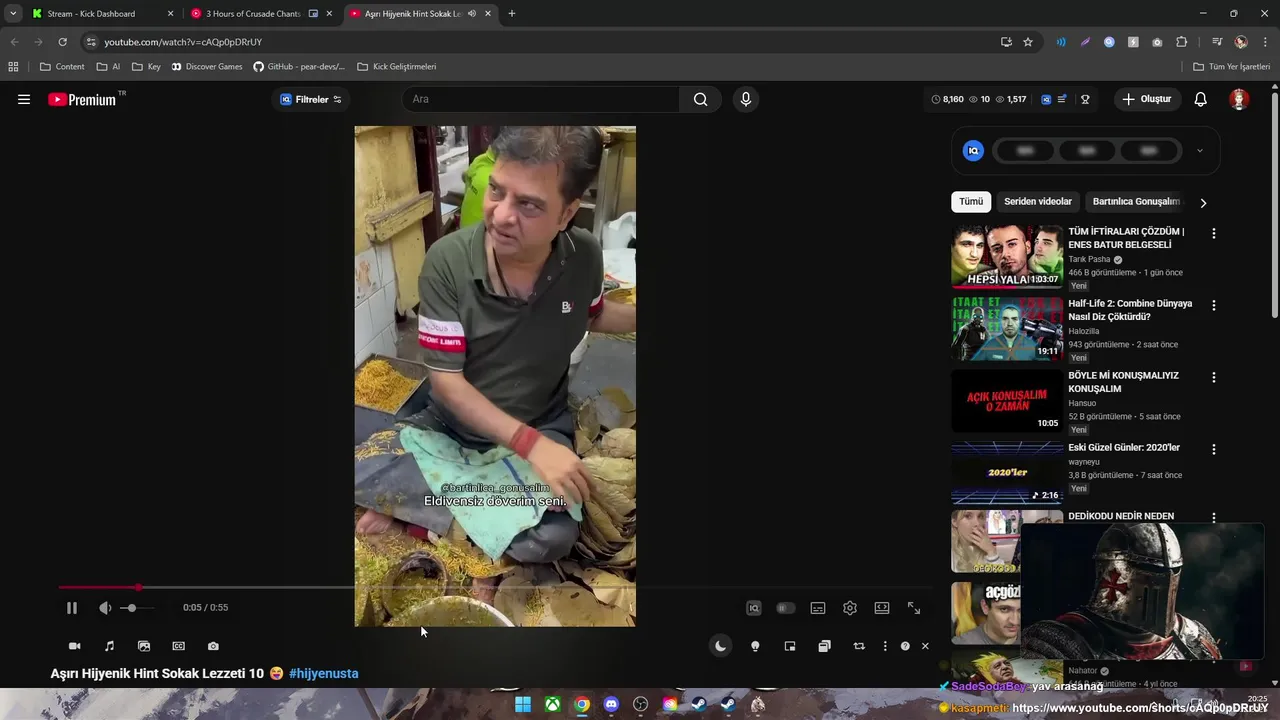Adjust the video volume slider
This screenshot has height=720, width=1280.
pyautogui.click(x=138, y=608)
